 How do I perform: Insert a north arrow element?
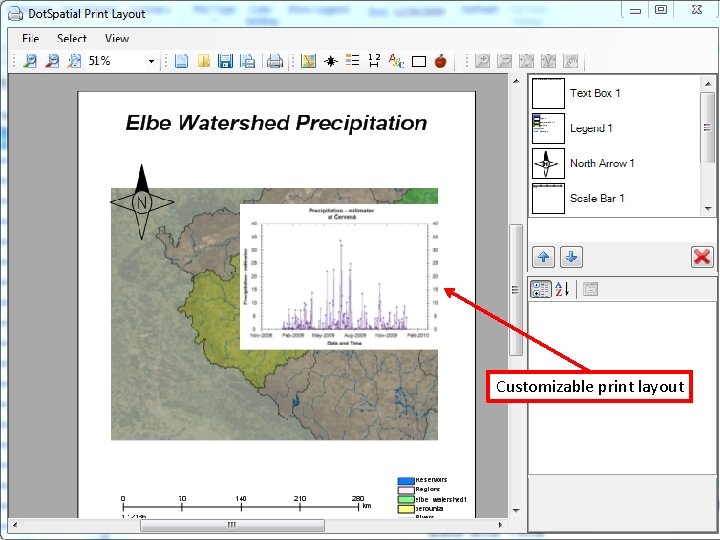(x=331, y=61)
